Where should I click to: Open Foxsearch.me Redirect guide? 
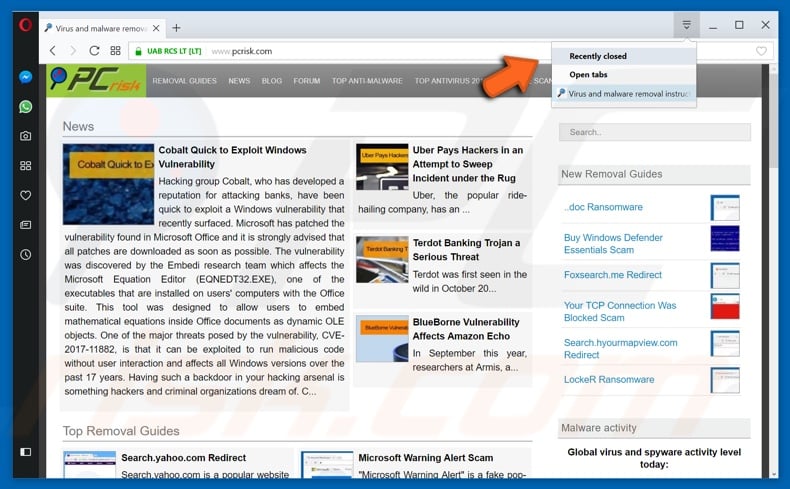[x=613, y=275]
